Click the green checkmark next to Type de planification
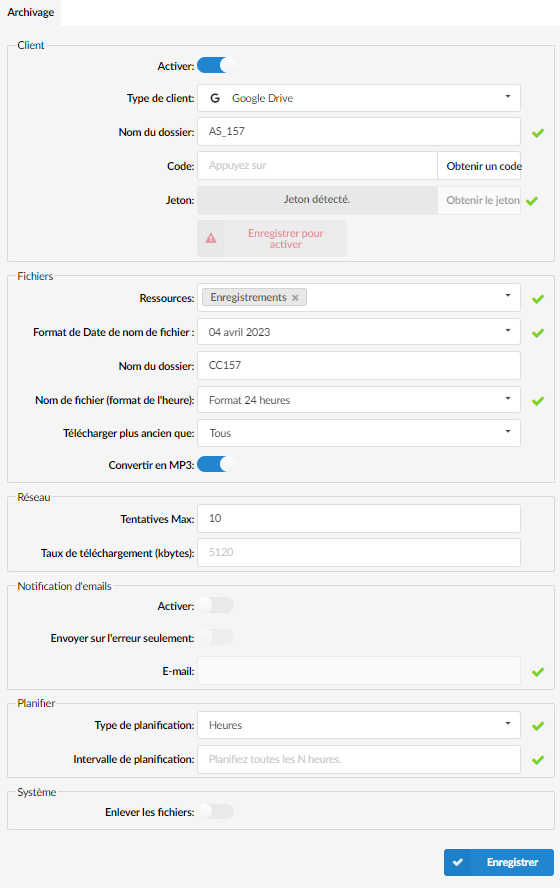The height and width of the screenshot is (888, 560). (538, 726)
